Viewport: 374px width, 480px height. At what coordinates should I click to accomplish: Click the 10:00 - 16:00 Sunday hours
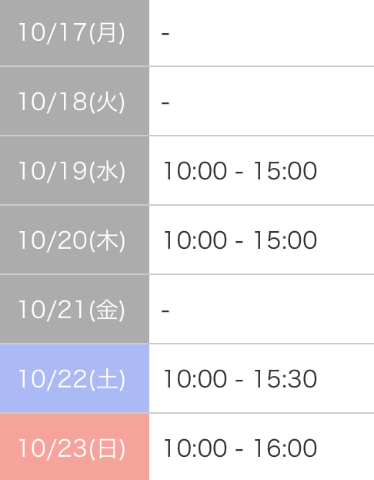pos(240,448)
